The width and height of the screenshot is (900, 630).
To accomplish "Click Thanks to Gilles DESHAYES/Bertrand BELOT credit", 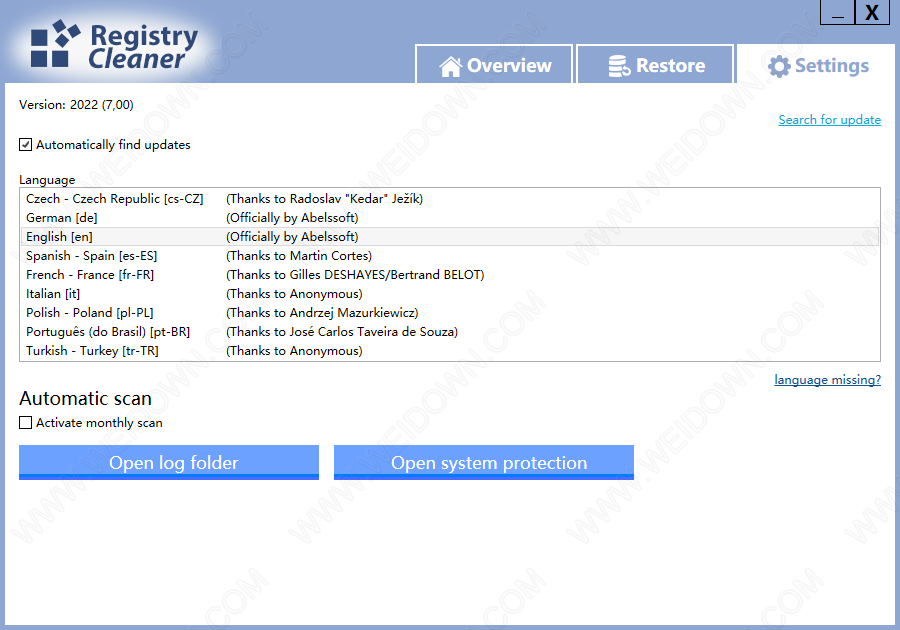I will click(355, 275).
